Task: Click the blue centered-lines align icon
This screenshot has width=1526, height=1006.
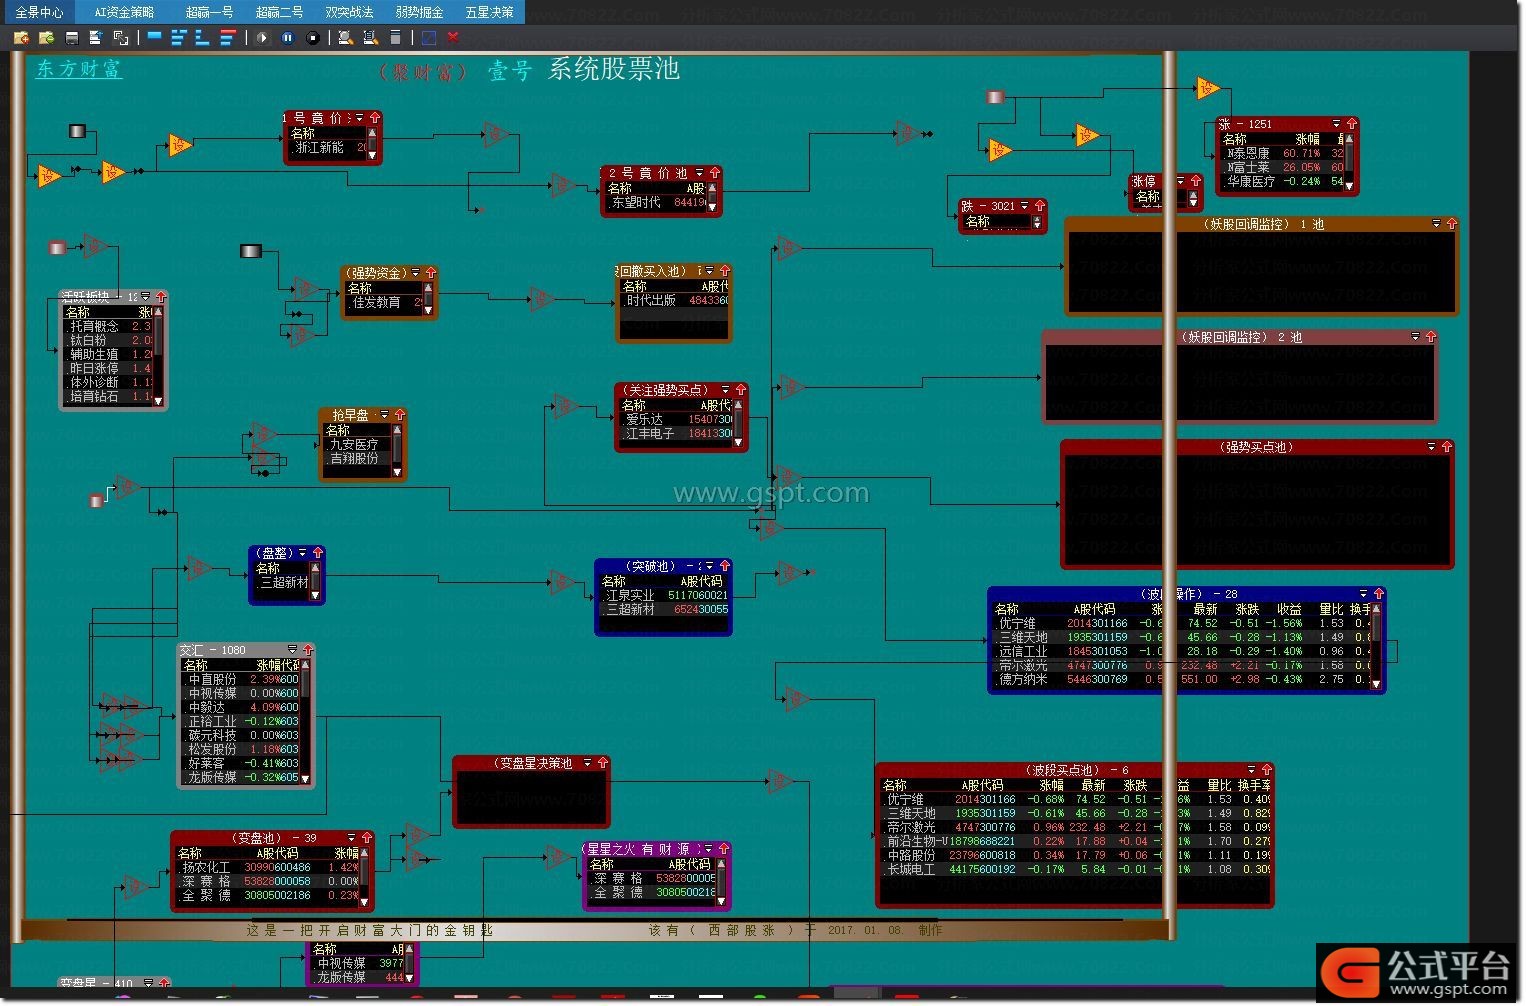Action: click(179, 38)
